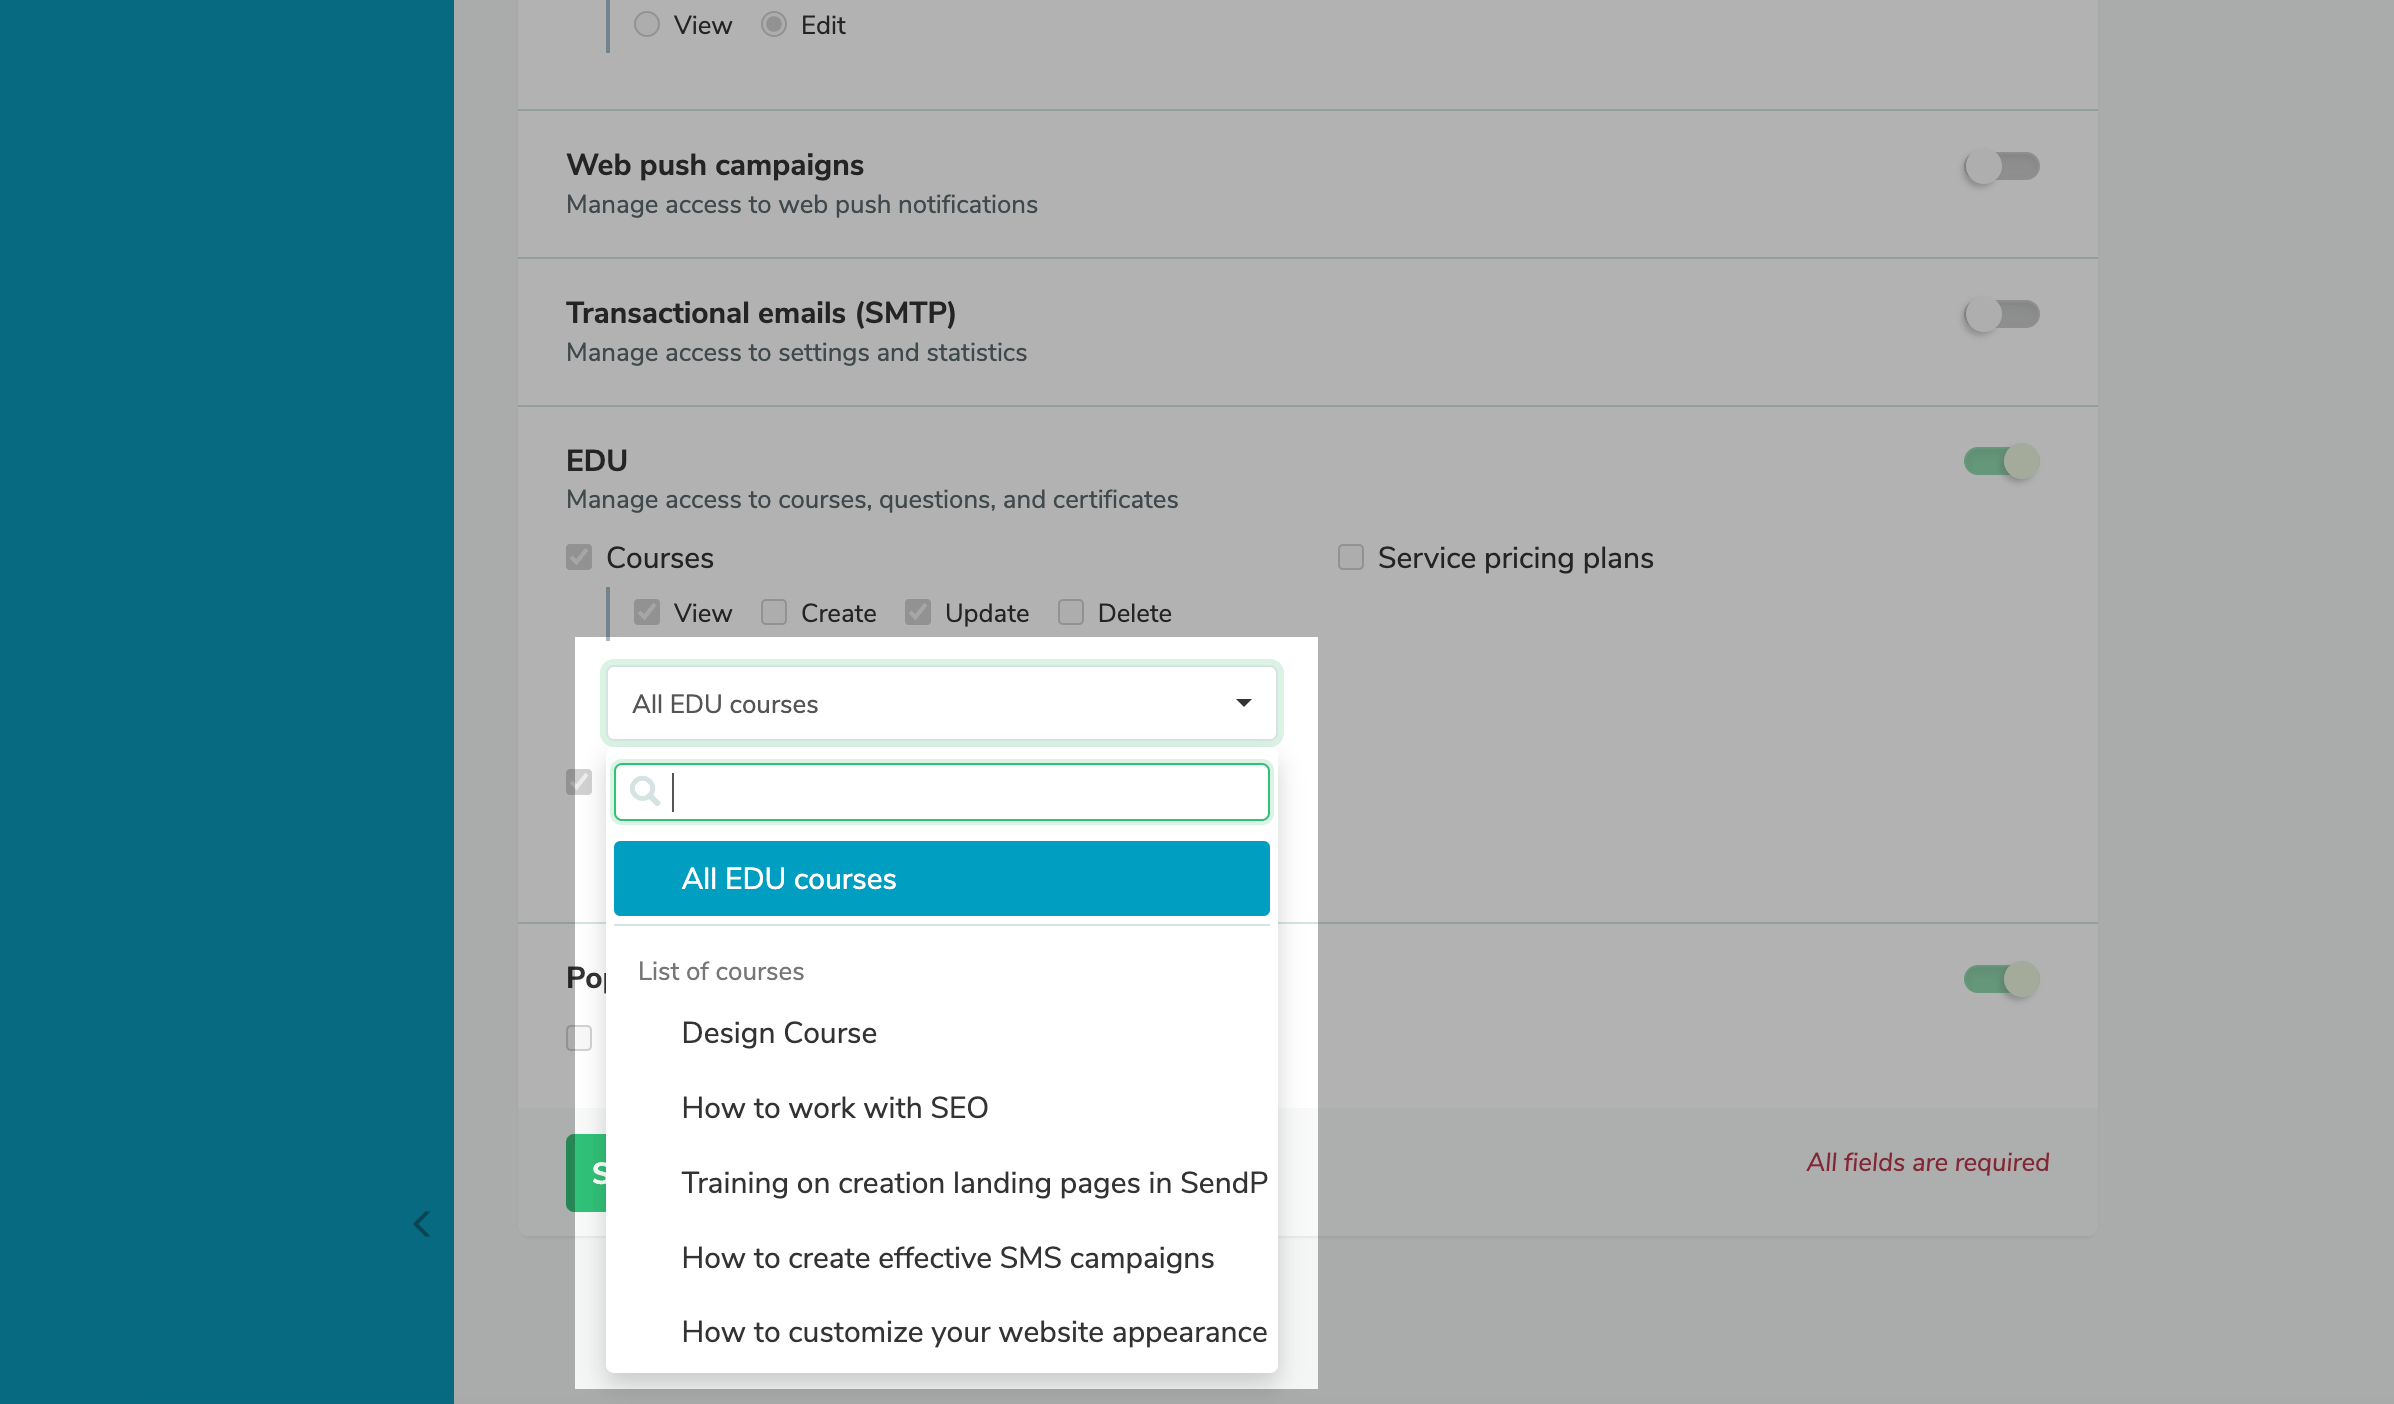Check the Delete permission under Courses

(1071, 612)
